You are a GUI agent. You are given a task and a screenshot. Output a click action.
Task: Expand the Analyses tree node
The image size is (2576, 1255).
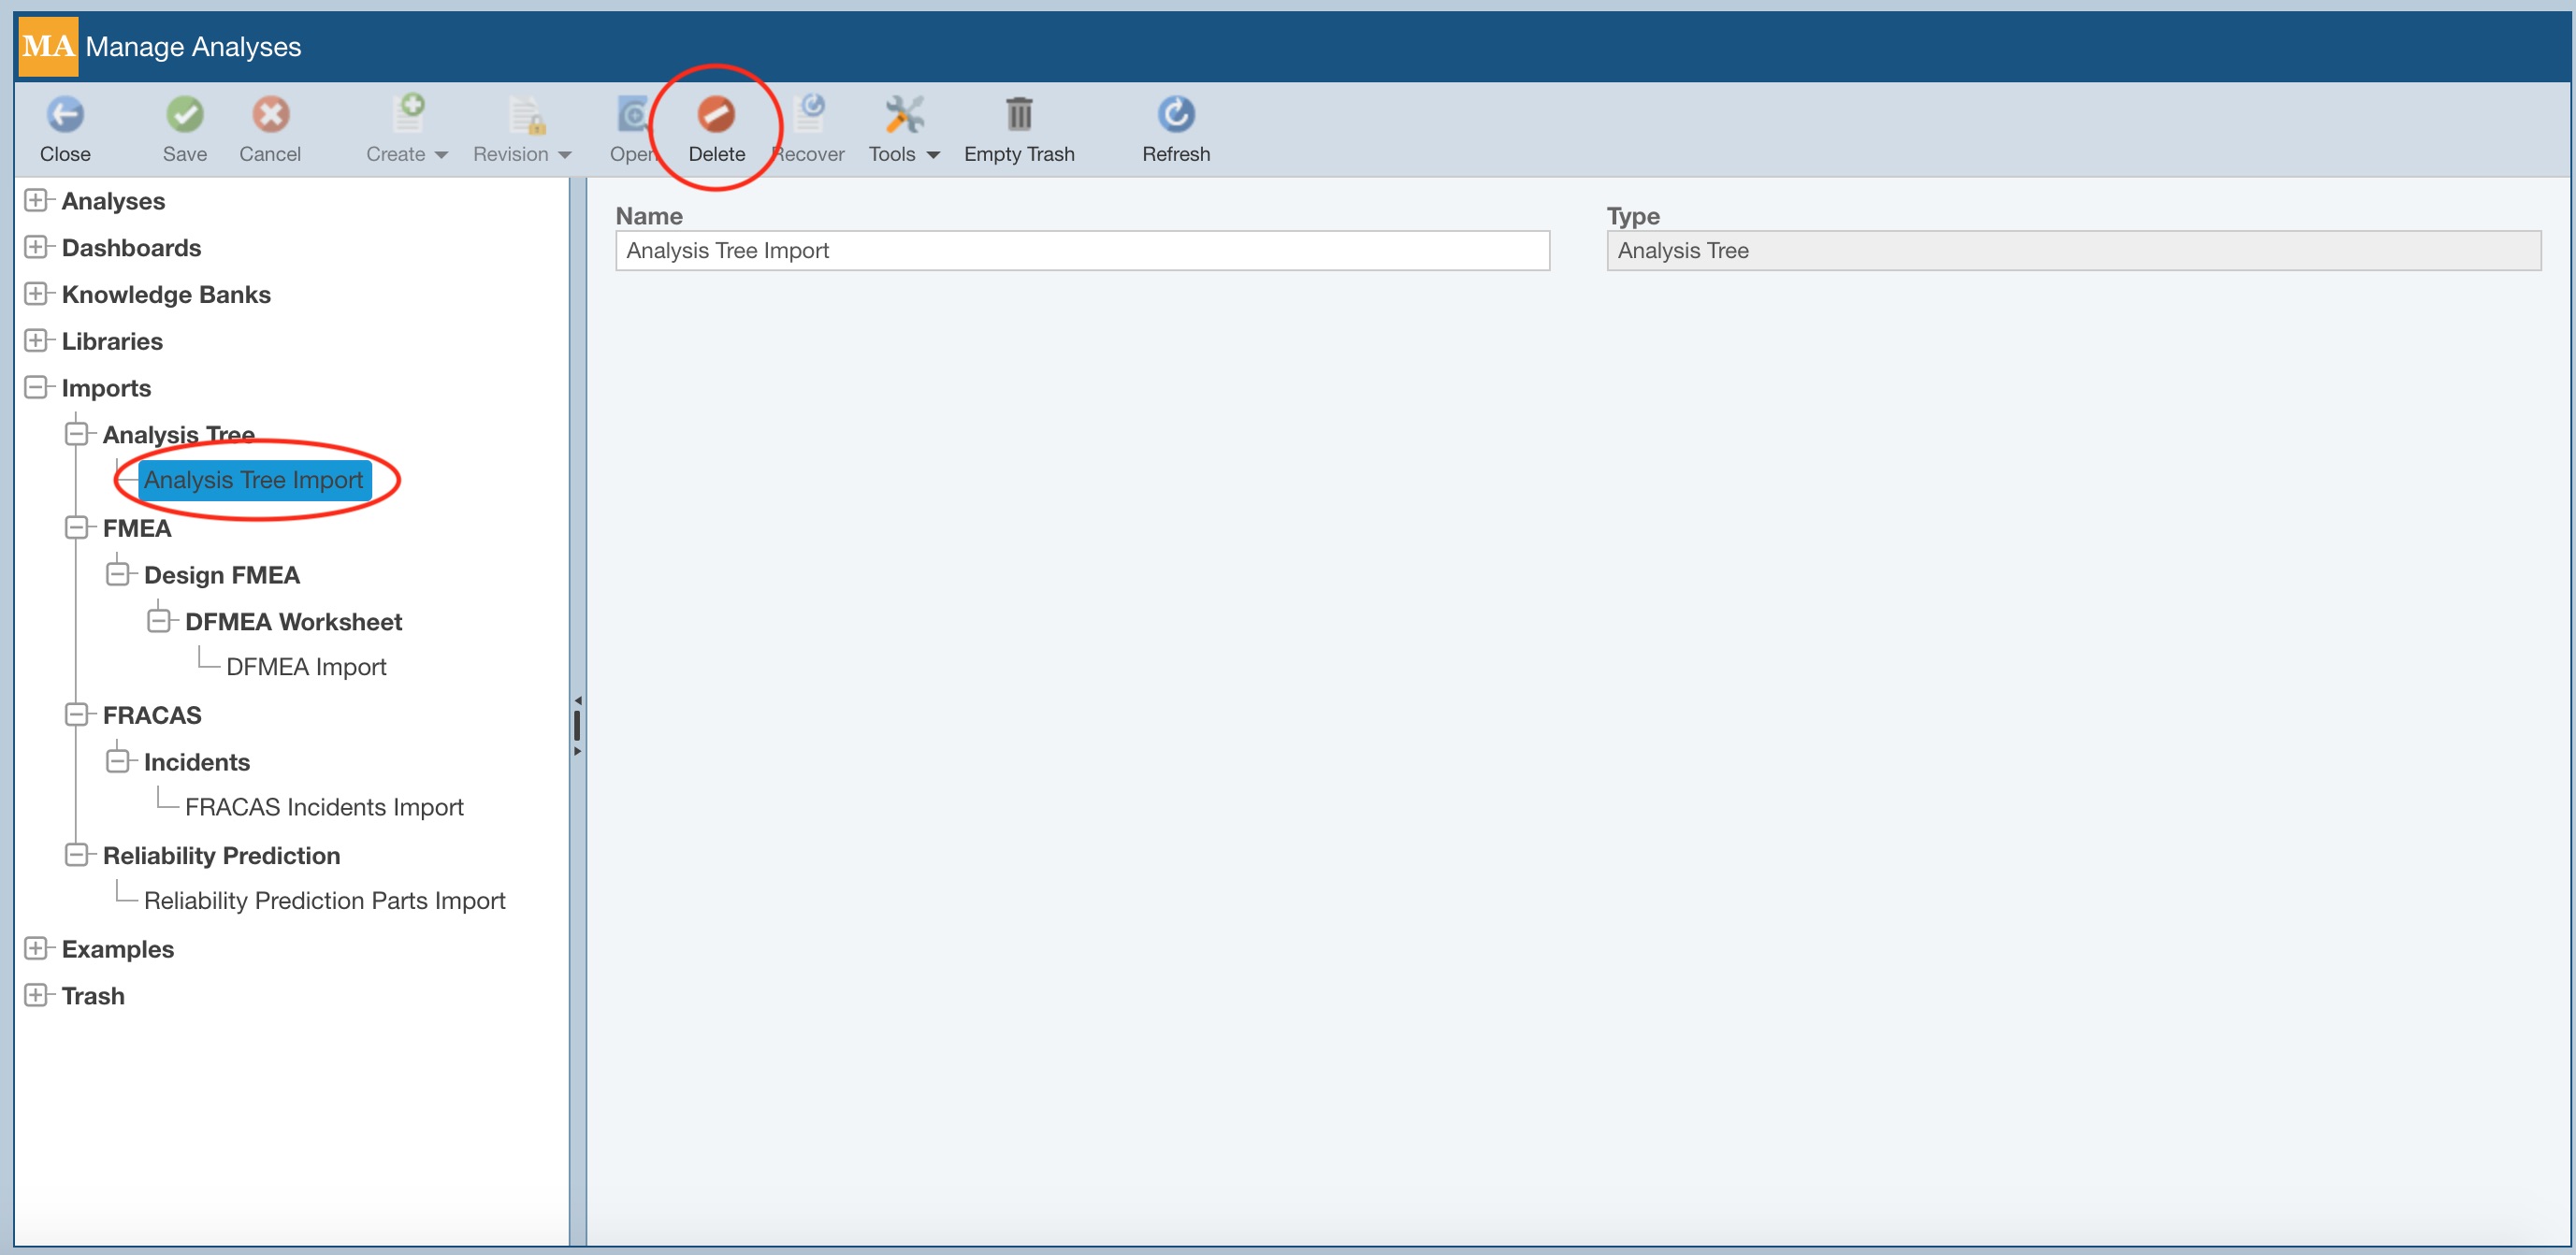(x=37, y=200)
